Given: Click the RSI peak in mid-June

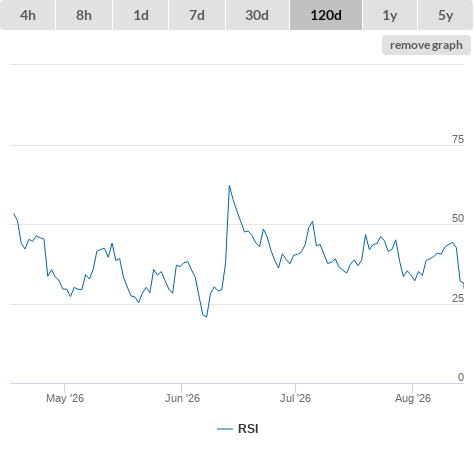Looking at the screenshot, I should coord(229,186).
